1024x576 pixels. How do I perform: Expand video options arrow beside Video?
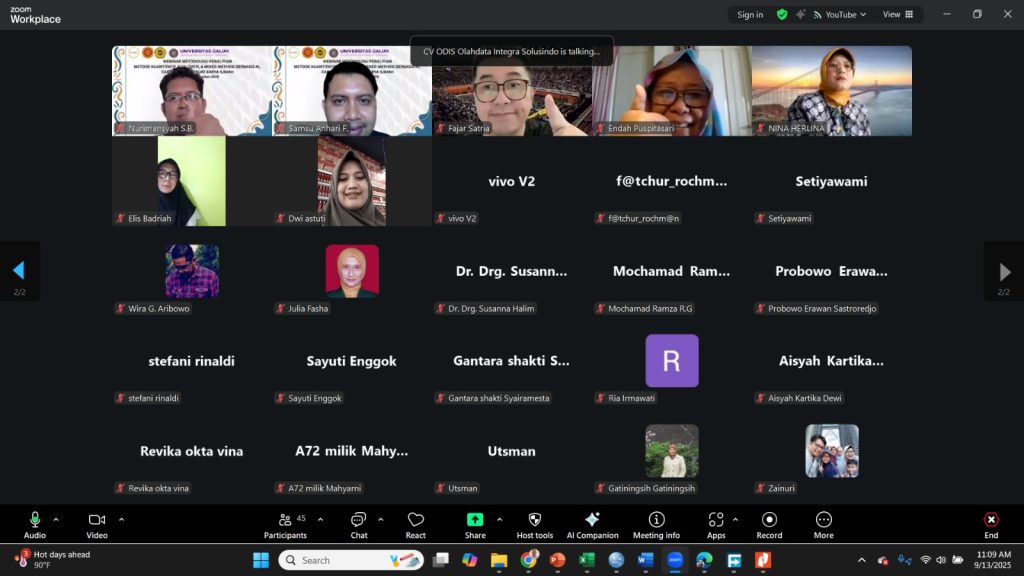[121, 519]
